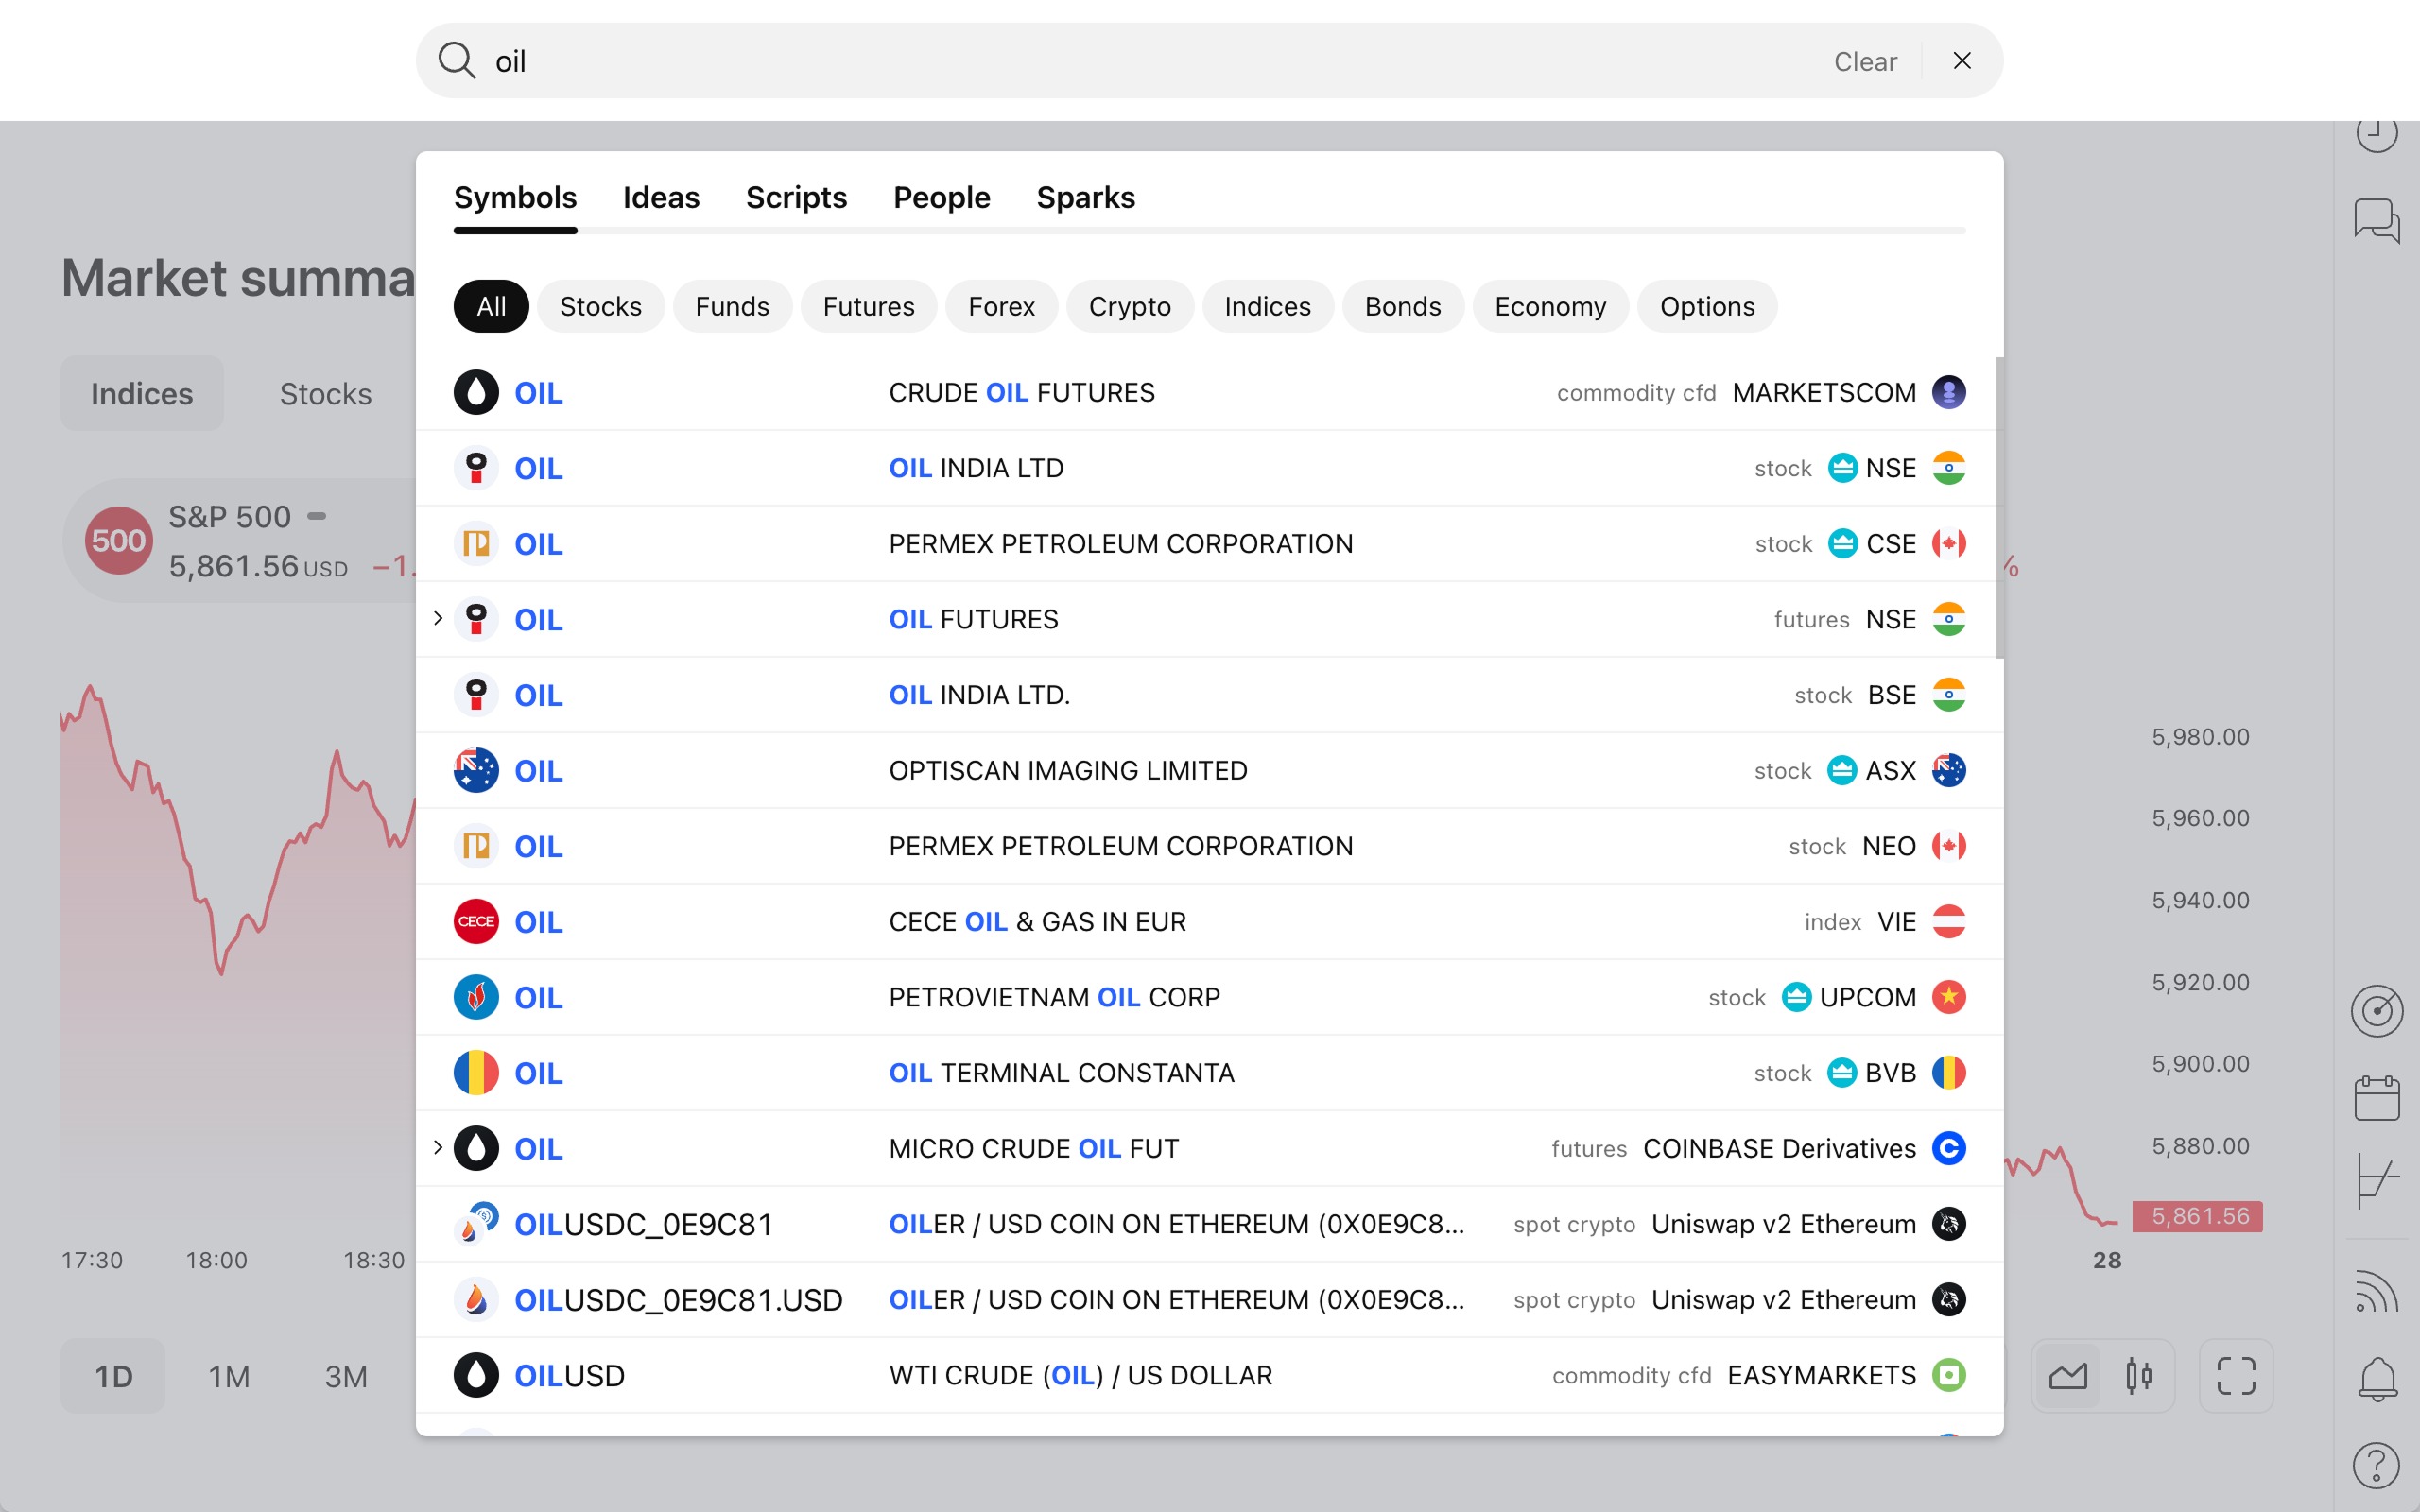Open the news feed broadcast icon
Viewport: 2420px width, 1512px height.
[x=2377, y=1291]
